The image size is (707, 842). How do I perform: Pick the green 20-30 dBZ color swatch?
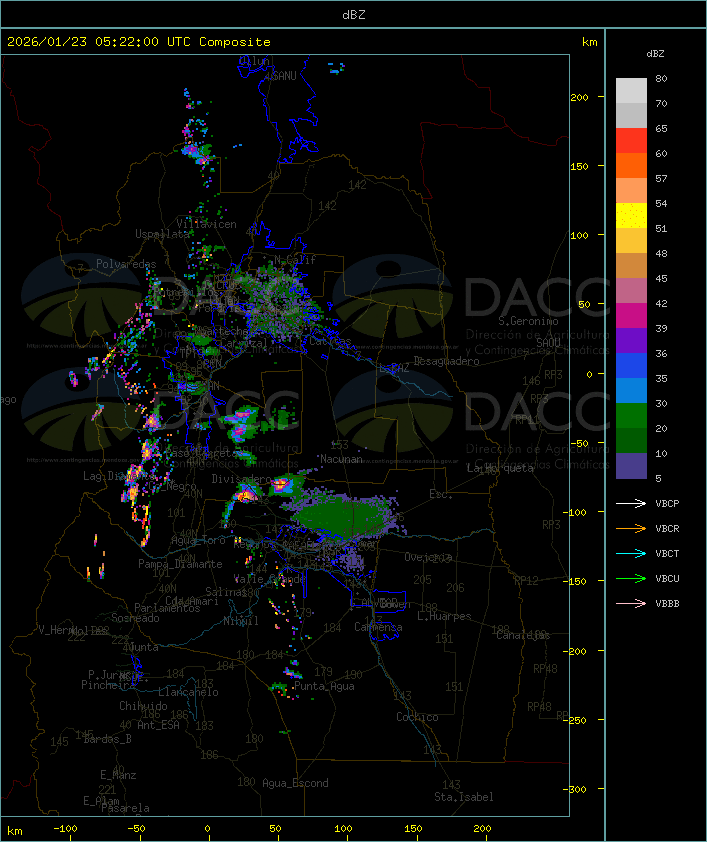click(x=631, y=416)
